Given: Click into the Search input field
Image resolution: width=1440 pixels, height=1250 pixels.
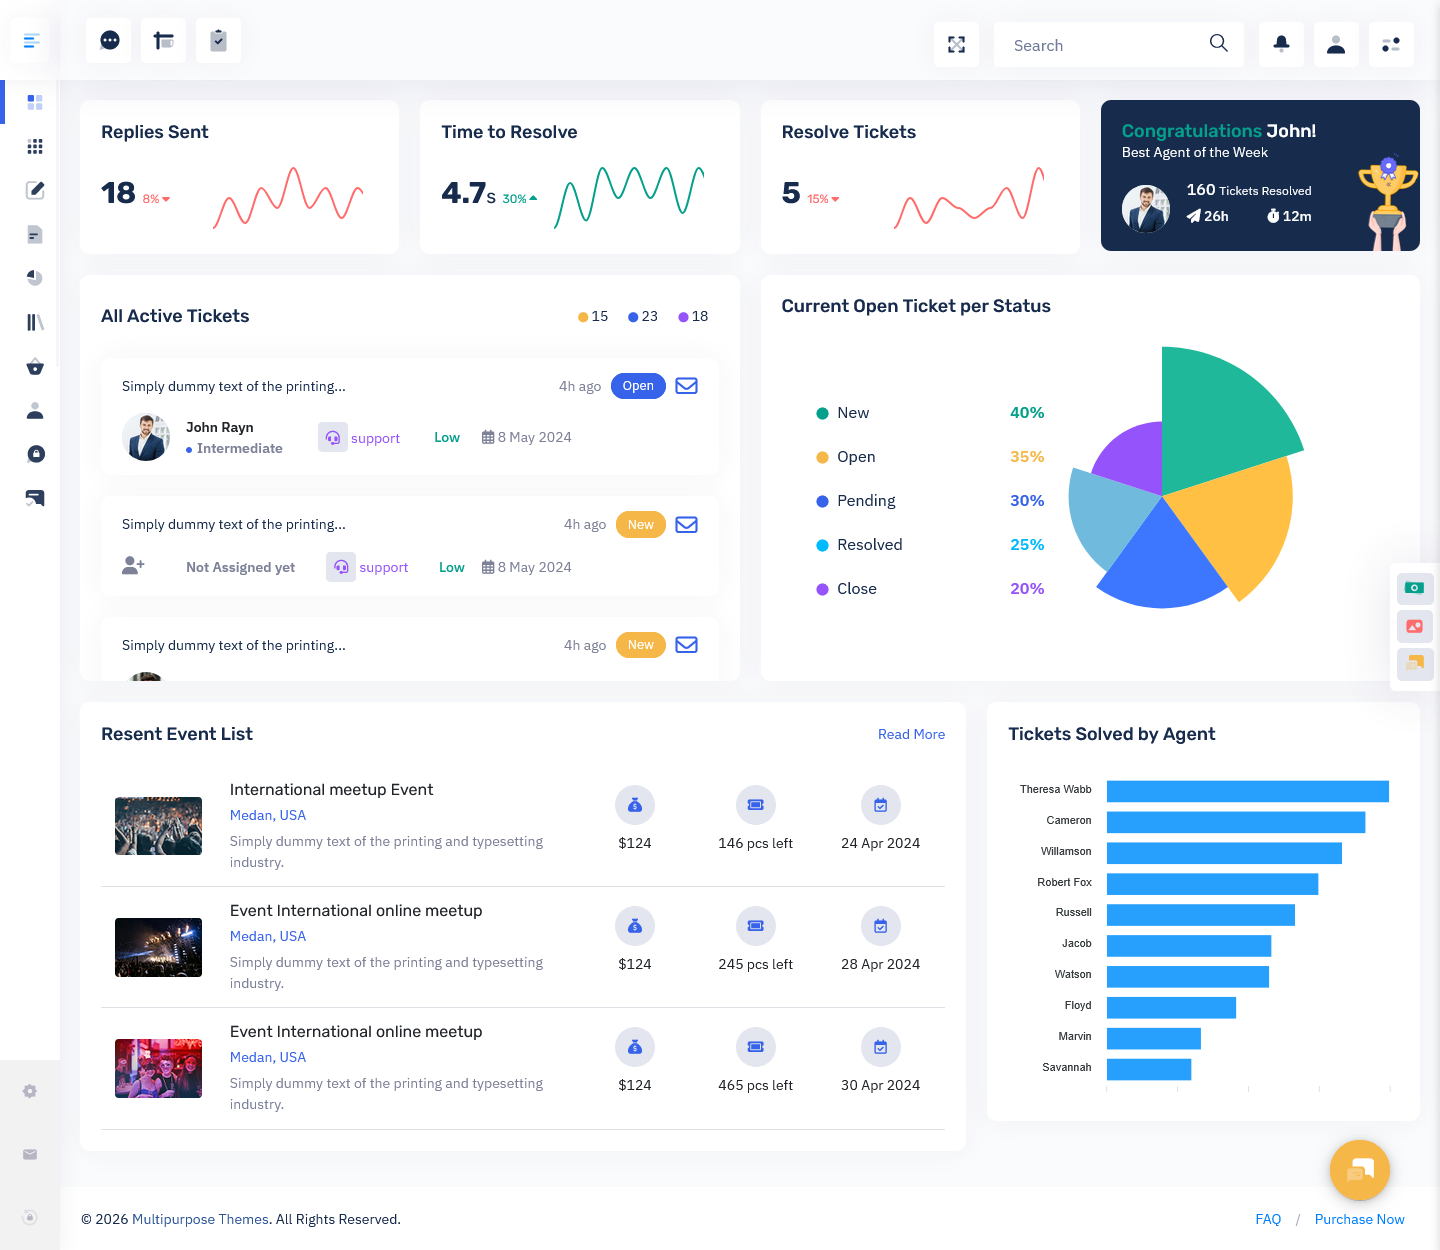Looking at the screenshot, I should click(1100, 45).
